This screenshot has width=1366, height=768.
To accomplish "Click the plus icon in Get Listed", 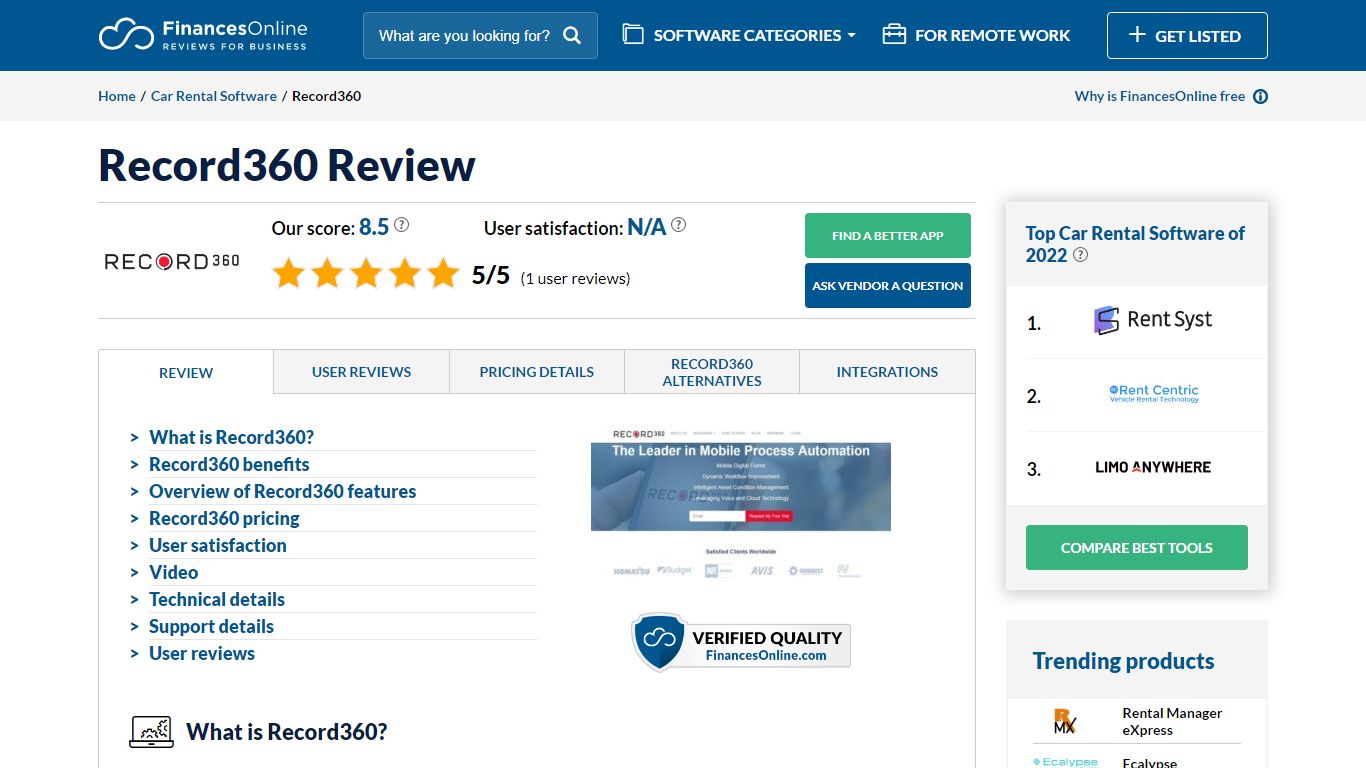I will [1137, 35].
